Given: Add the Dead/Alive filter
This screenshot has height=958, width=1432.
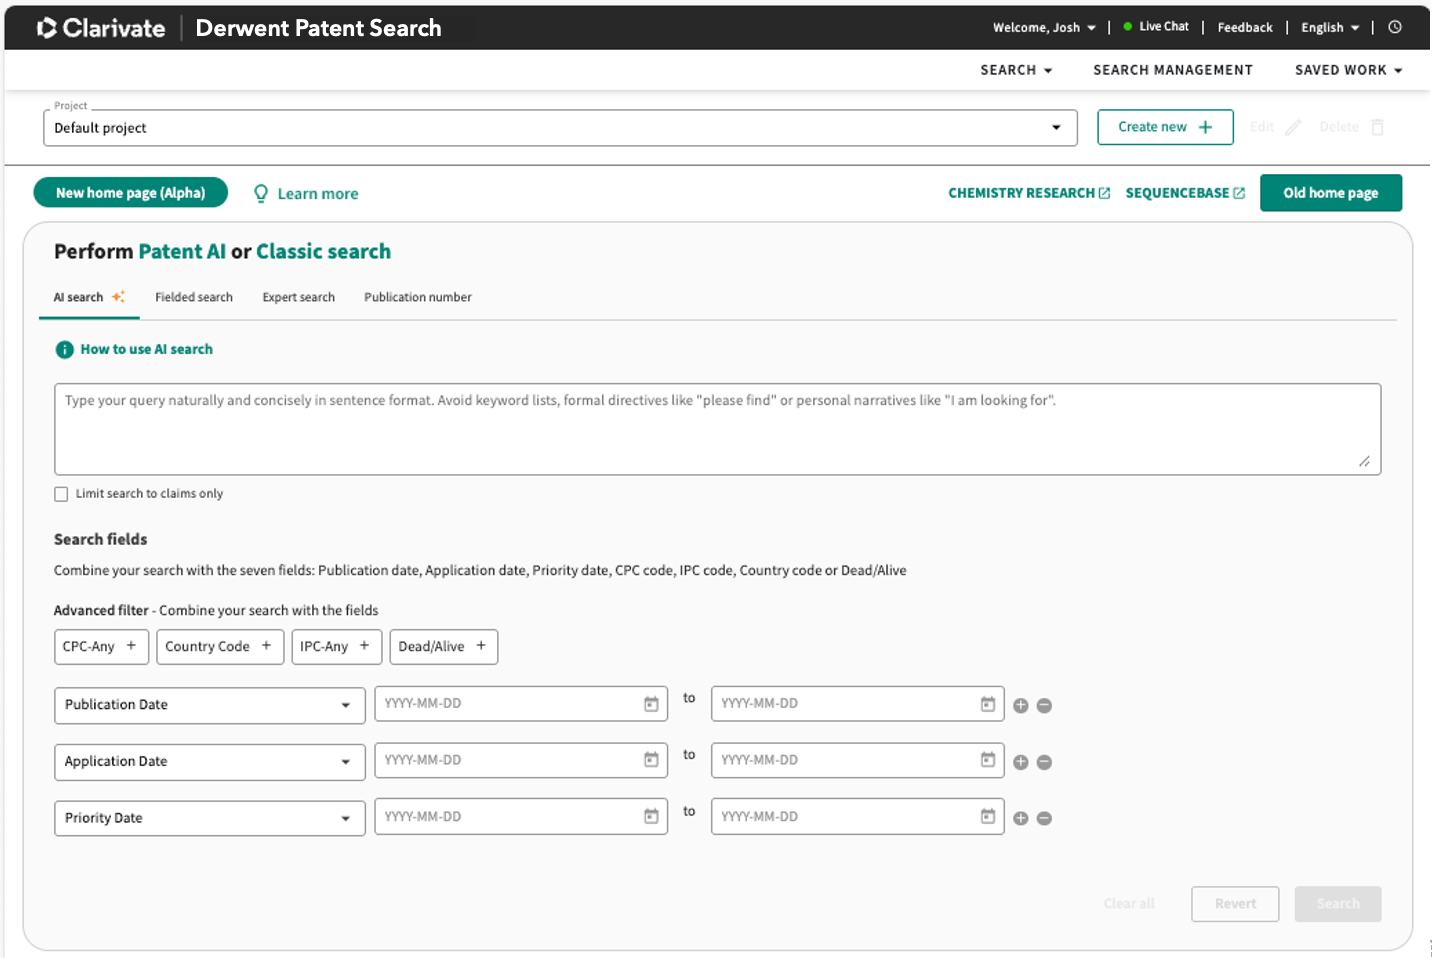Looking at the screenshot, I should point(443,647).
